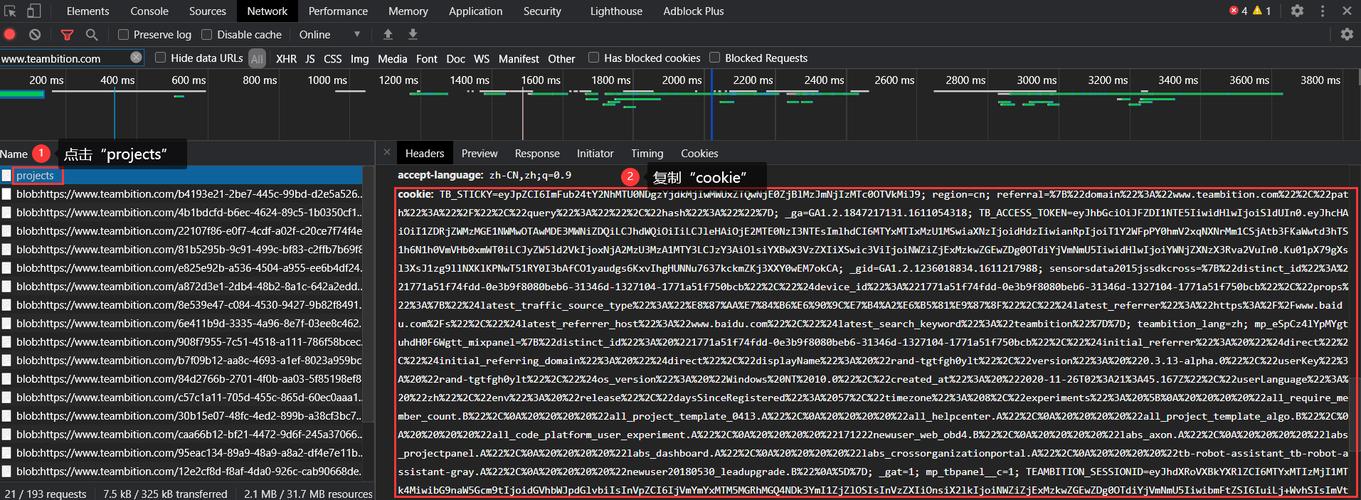
Task: Filter requests by CSS type
Action: (333, 59)
